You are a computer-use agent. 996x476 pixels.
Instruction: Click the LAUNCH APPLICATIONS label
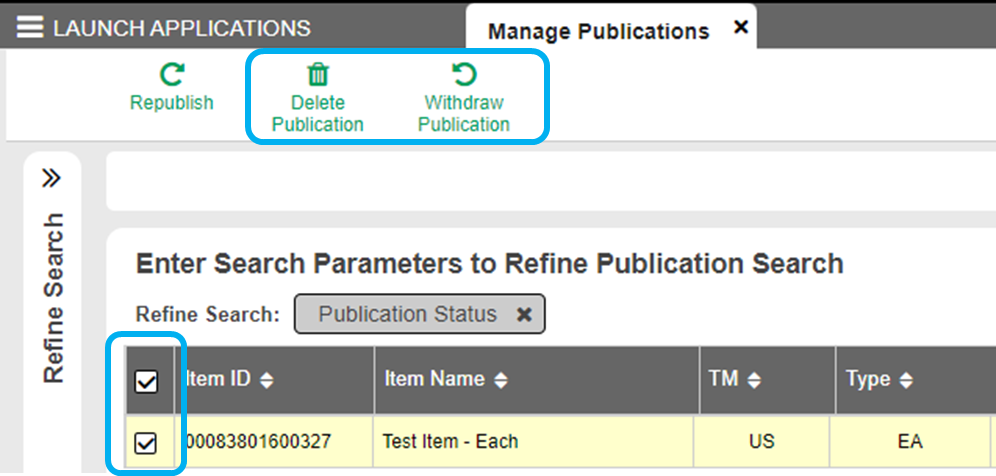coord(182,29)
